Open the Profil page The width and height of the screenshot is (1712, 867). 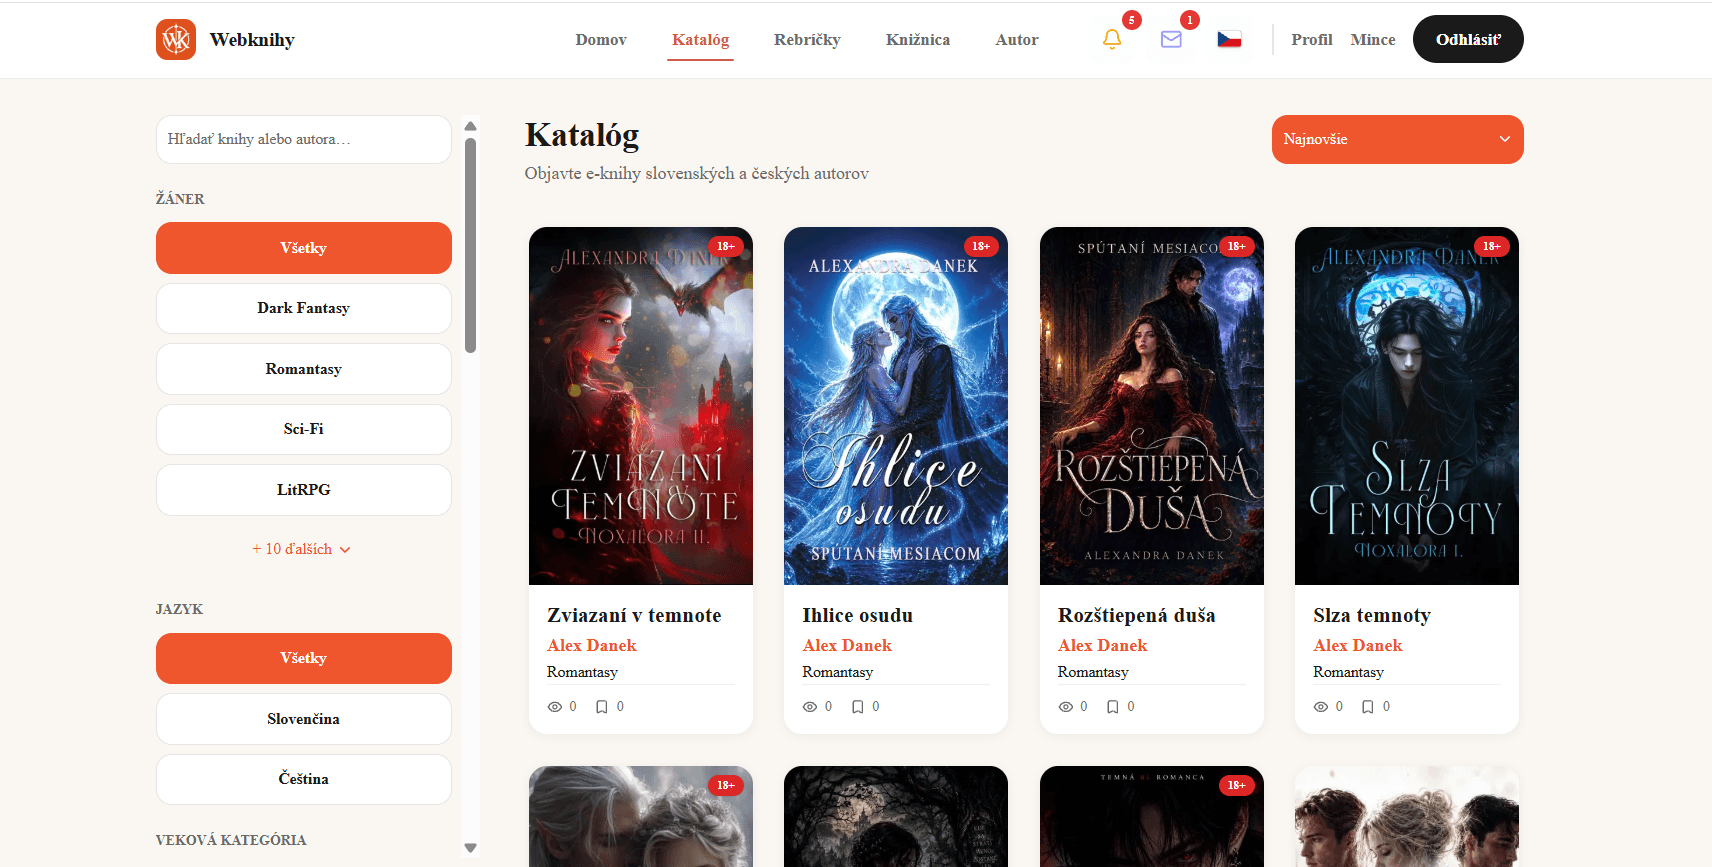(1312, 40)
